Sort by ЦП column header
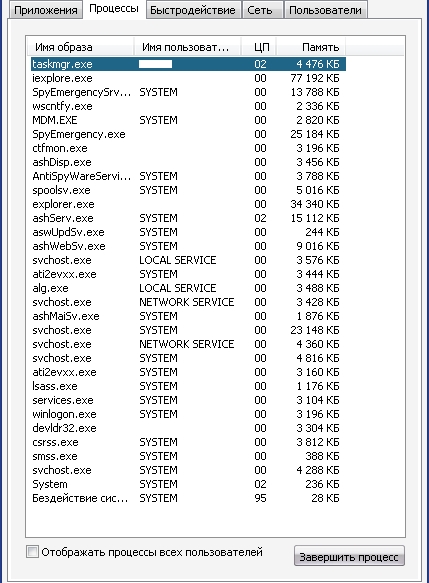This screenshot has width=429, height=583. [259, 47]
